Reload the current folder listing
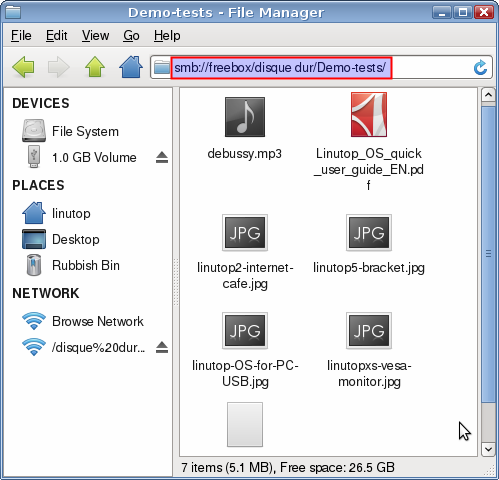Screen dimensions: 499x480 coord(480,67)
